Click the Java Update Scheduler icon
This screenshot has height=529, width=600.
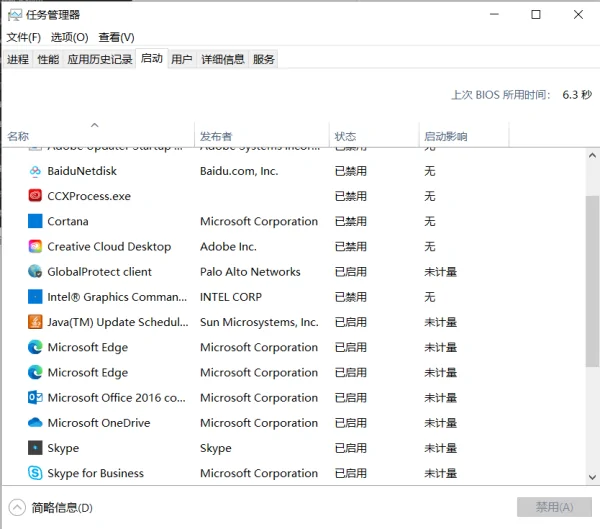click(x=35, y=322)
